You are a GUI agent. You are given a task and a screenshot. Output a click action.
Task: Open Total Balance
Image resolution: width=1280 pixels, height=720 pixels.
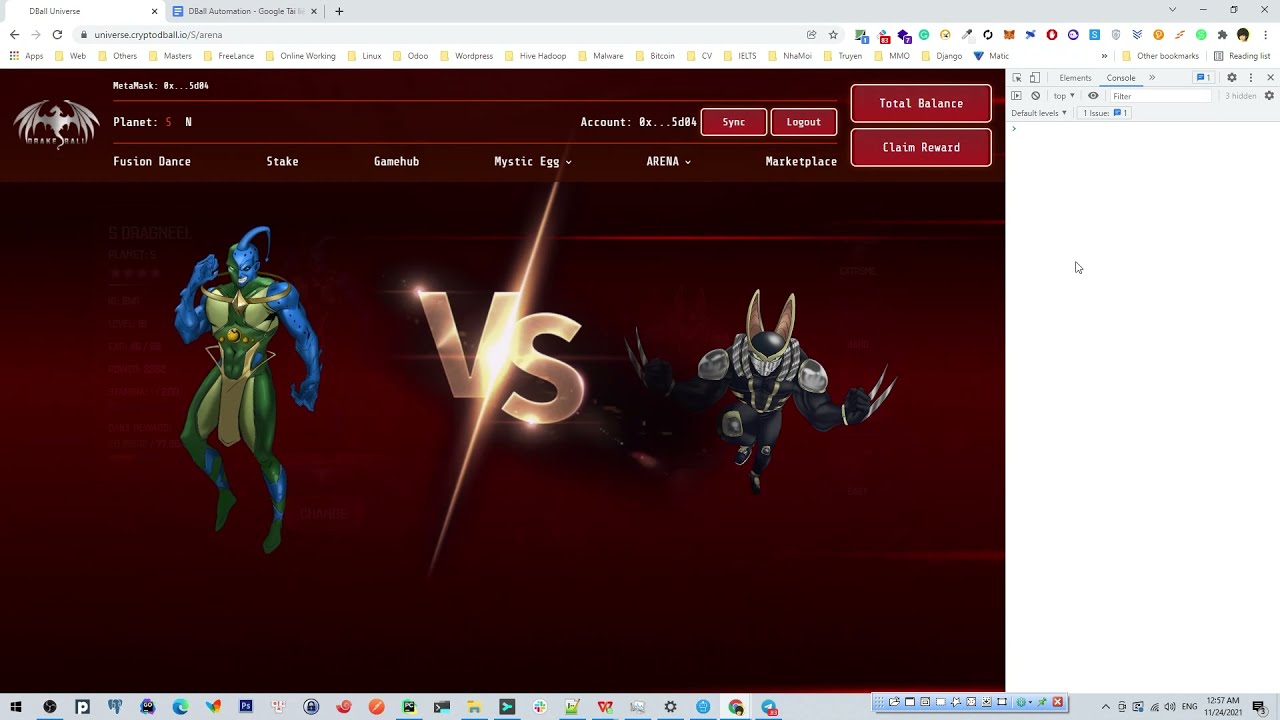click(921, 103)
